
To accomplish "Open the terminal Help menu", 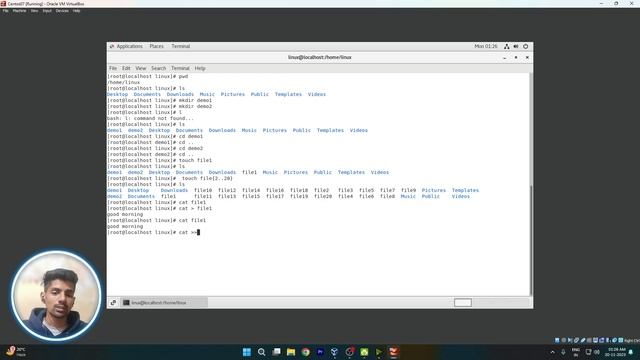I will (x=200, y=68).
